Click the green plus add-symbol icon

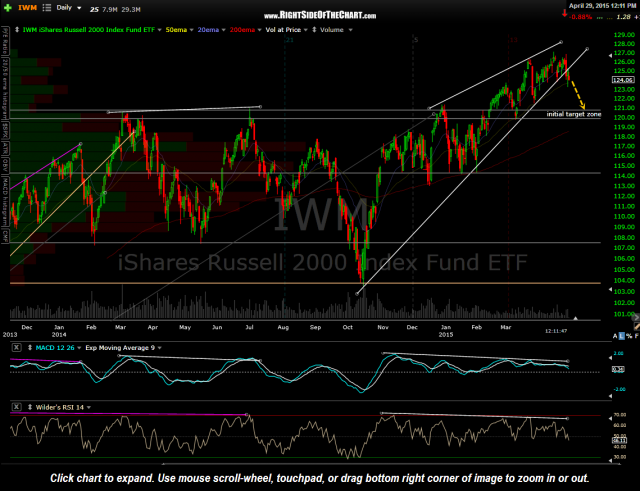click(x=7, y=8)
